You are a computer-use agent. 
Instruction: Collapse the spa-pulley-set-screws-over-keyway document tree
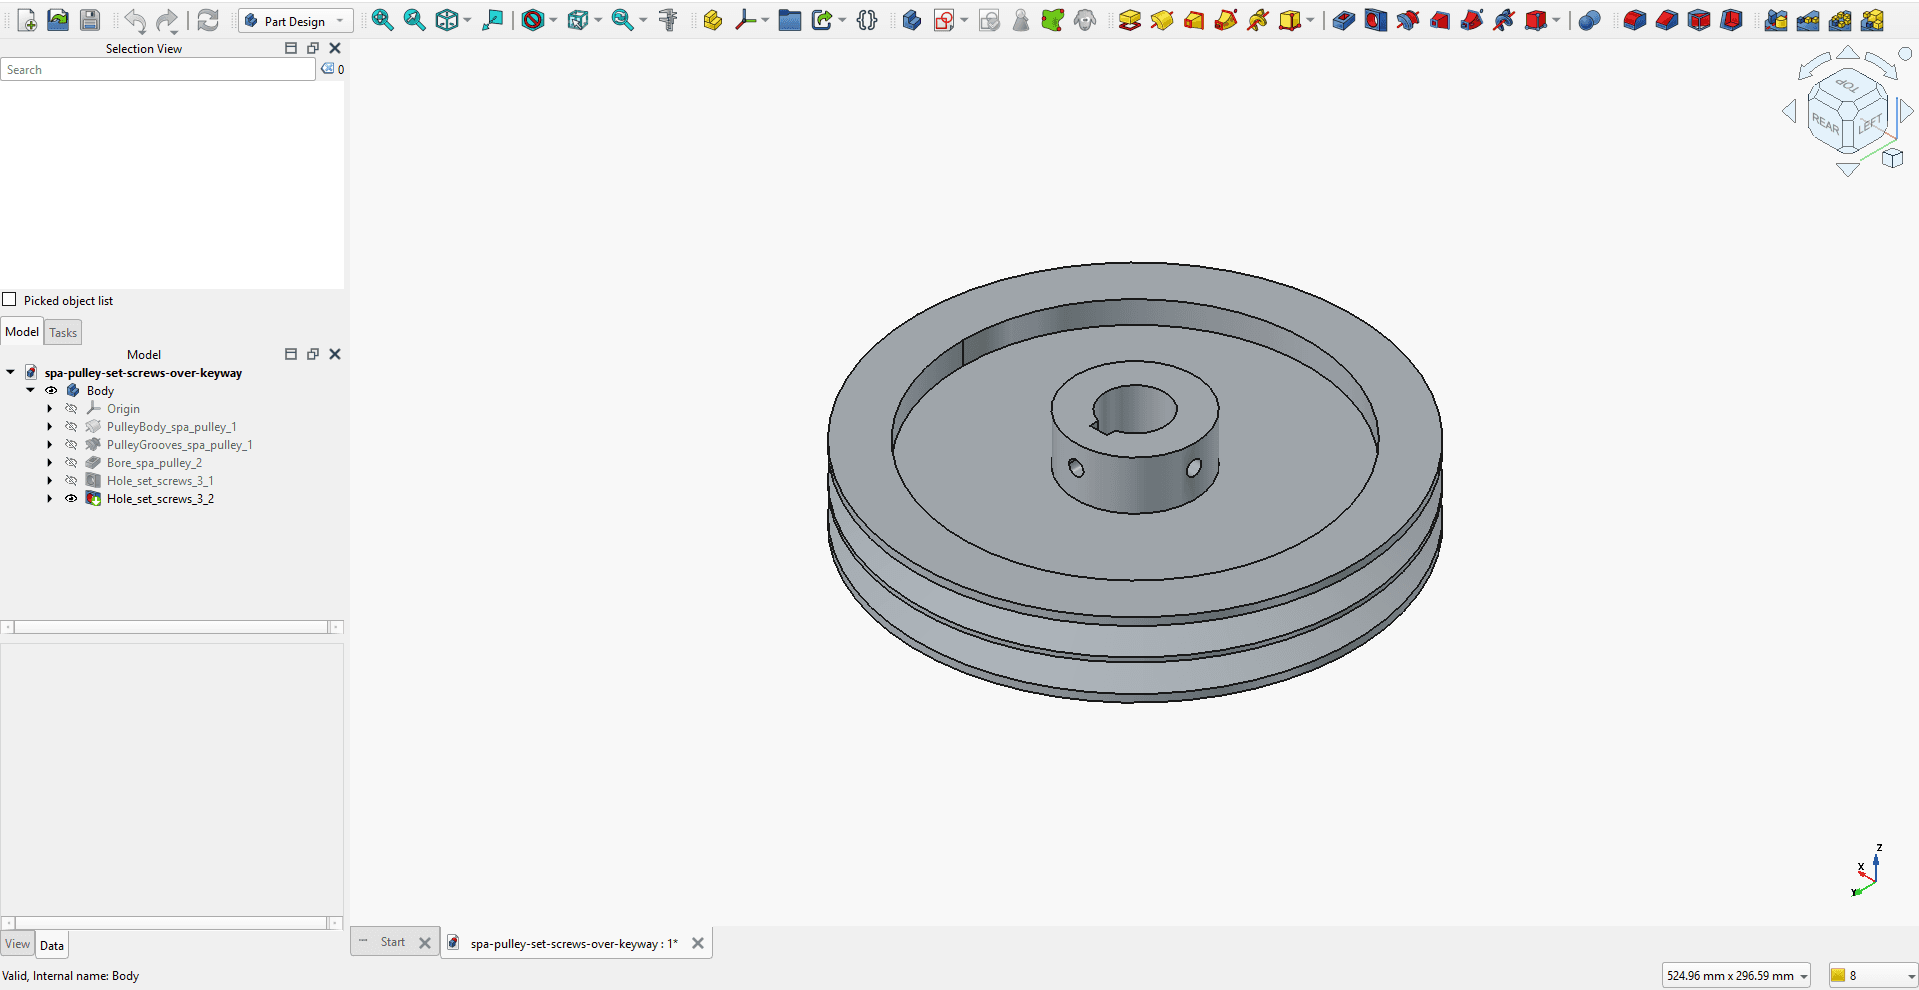click(x=10, y=373)
